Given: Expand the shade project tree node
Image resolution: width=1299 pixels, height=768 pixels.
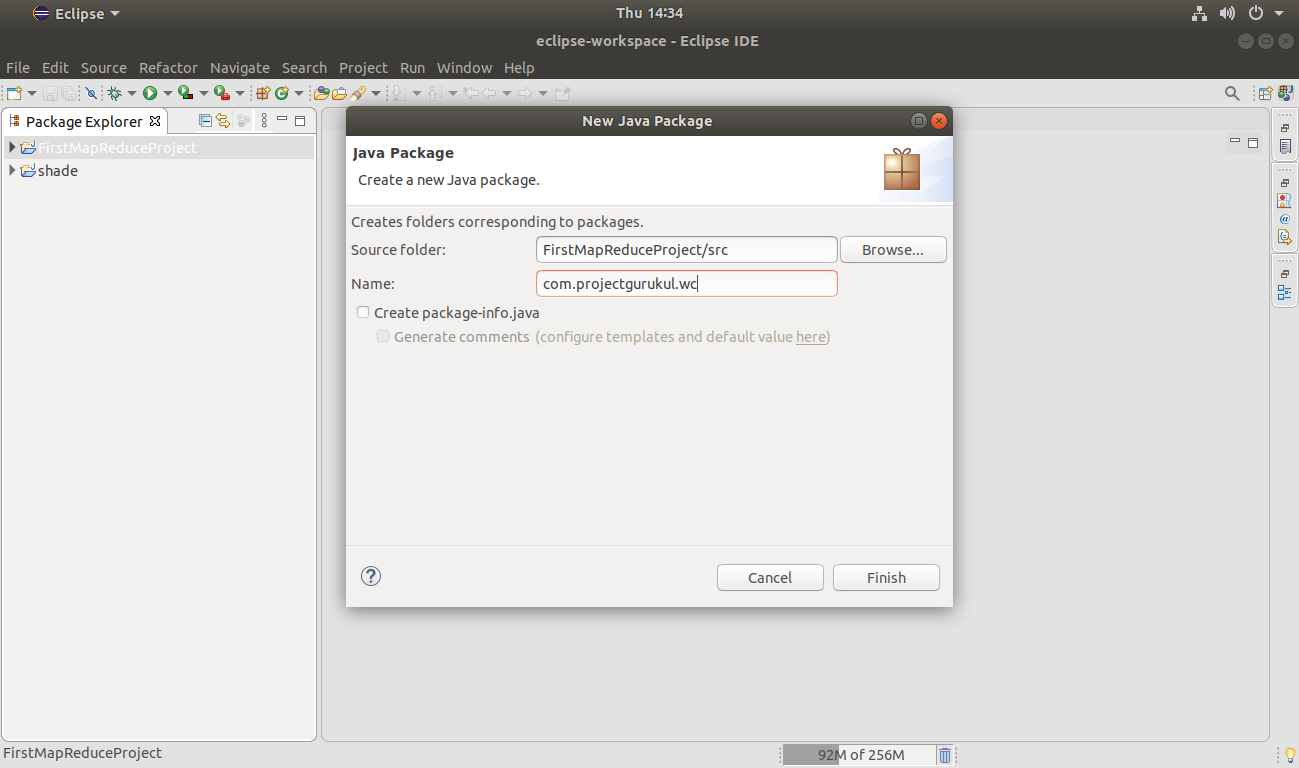Looking at the screenshot, I should [12, 170].
